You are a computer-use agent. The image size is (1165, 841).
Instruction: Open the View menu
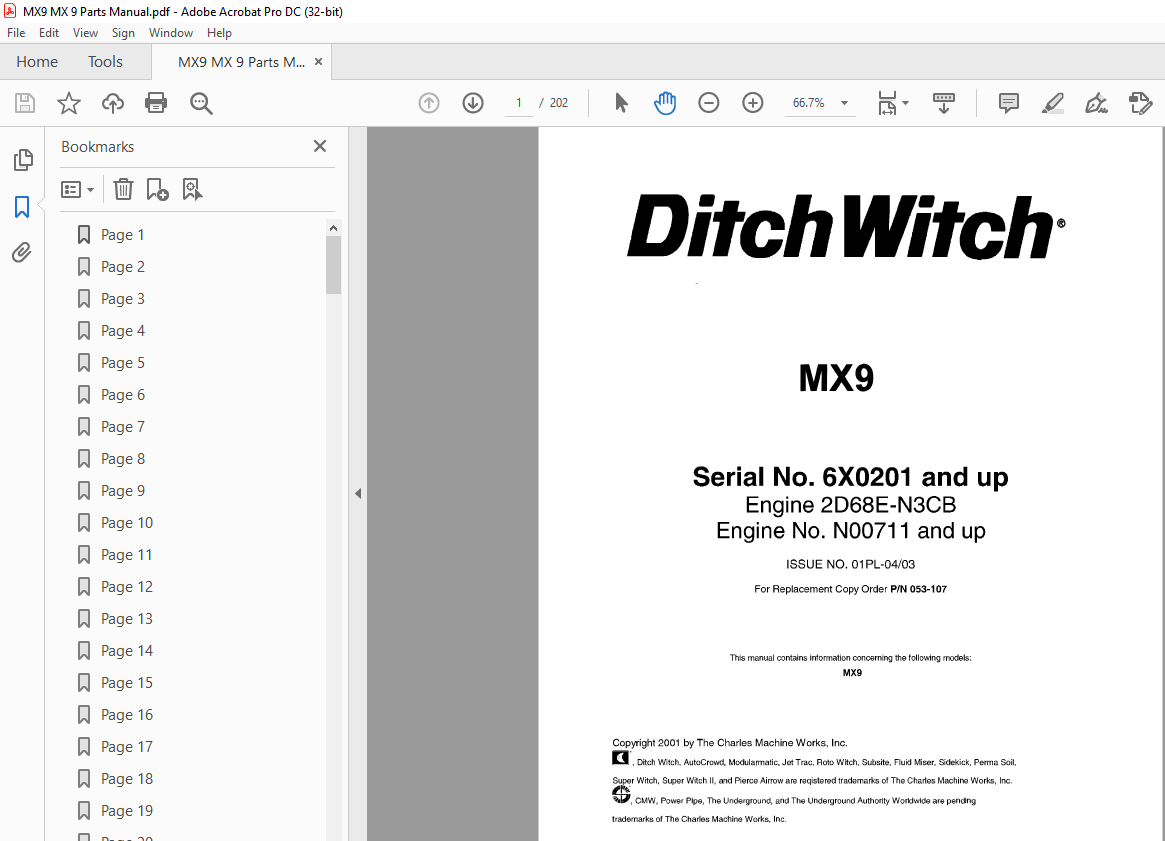tap(85, 33)
